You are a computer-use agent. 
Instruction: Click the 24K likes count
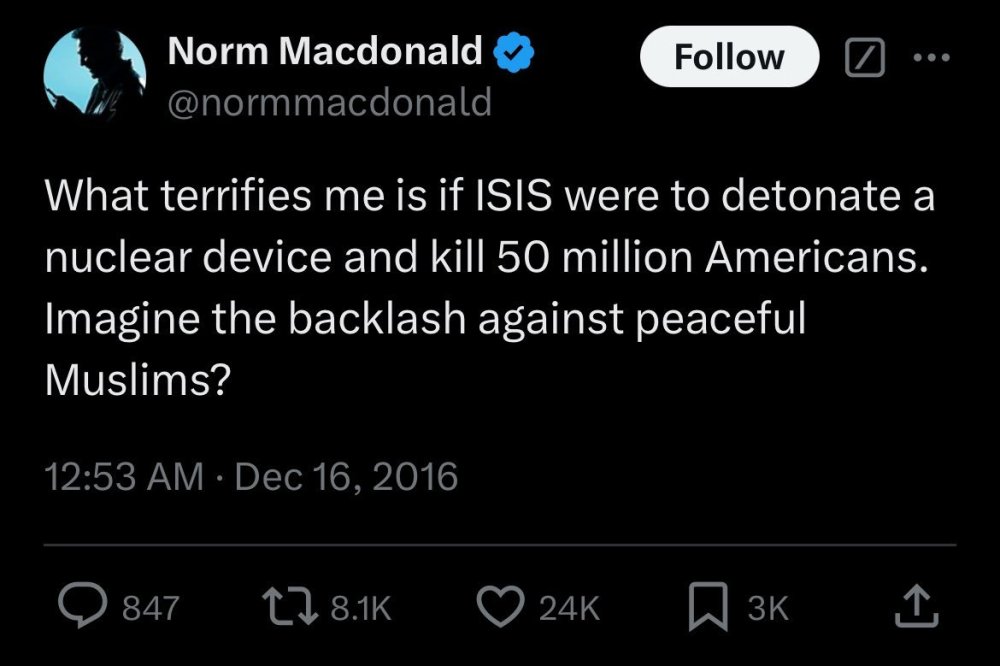568,607
